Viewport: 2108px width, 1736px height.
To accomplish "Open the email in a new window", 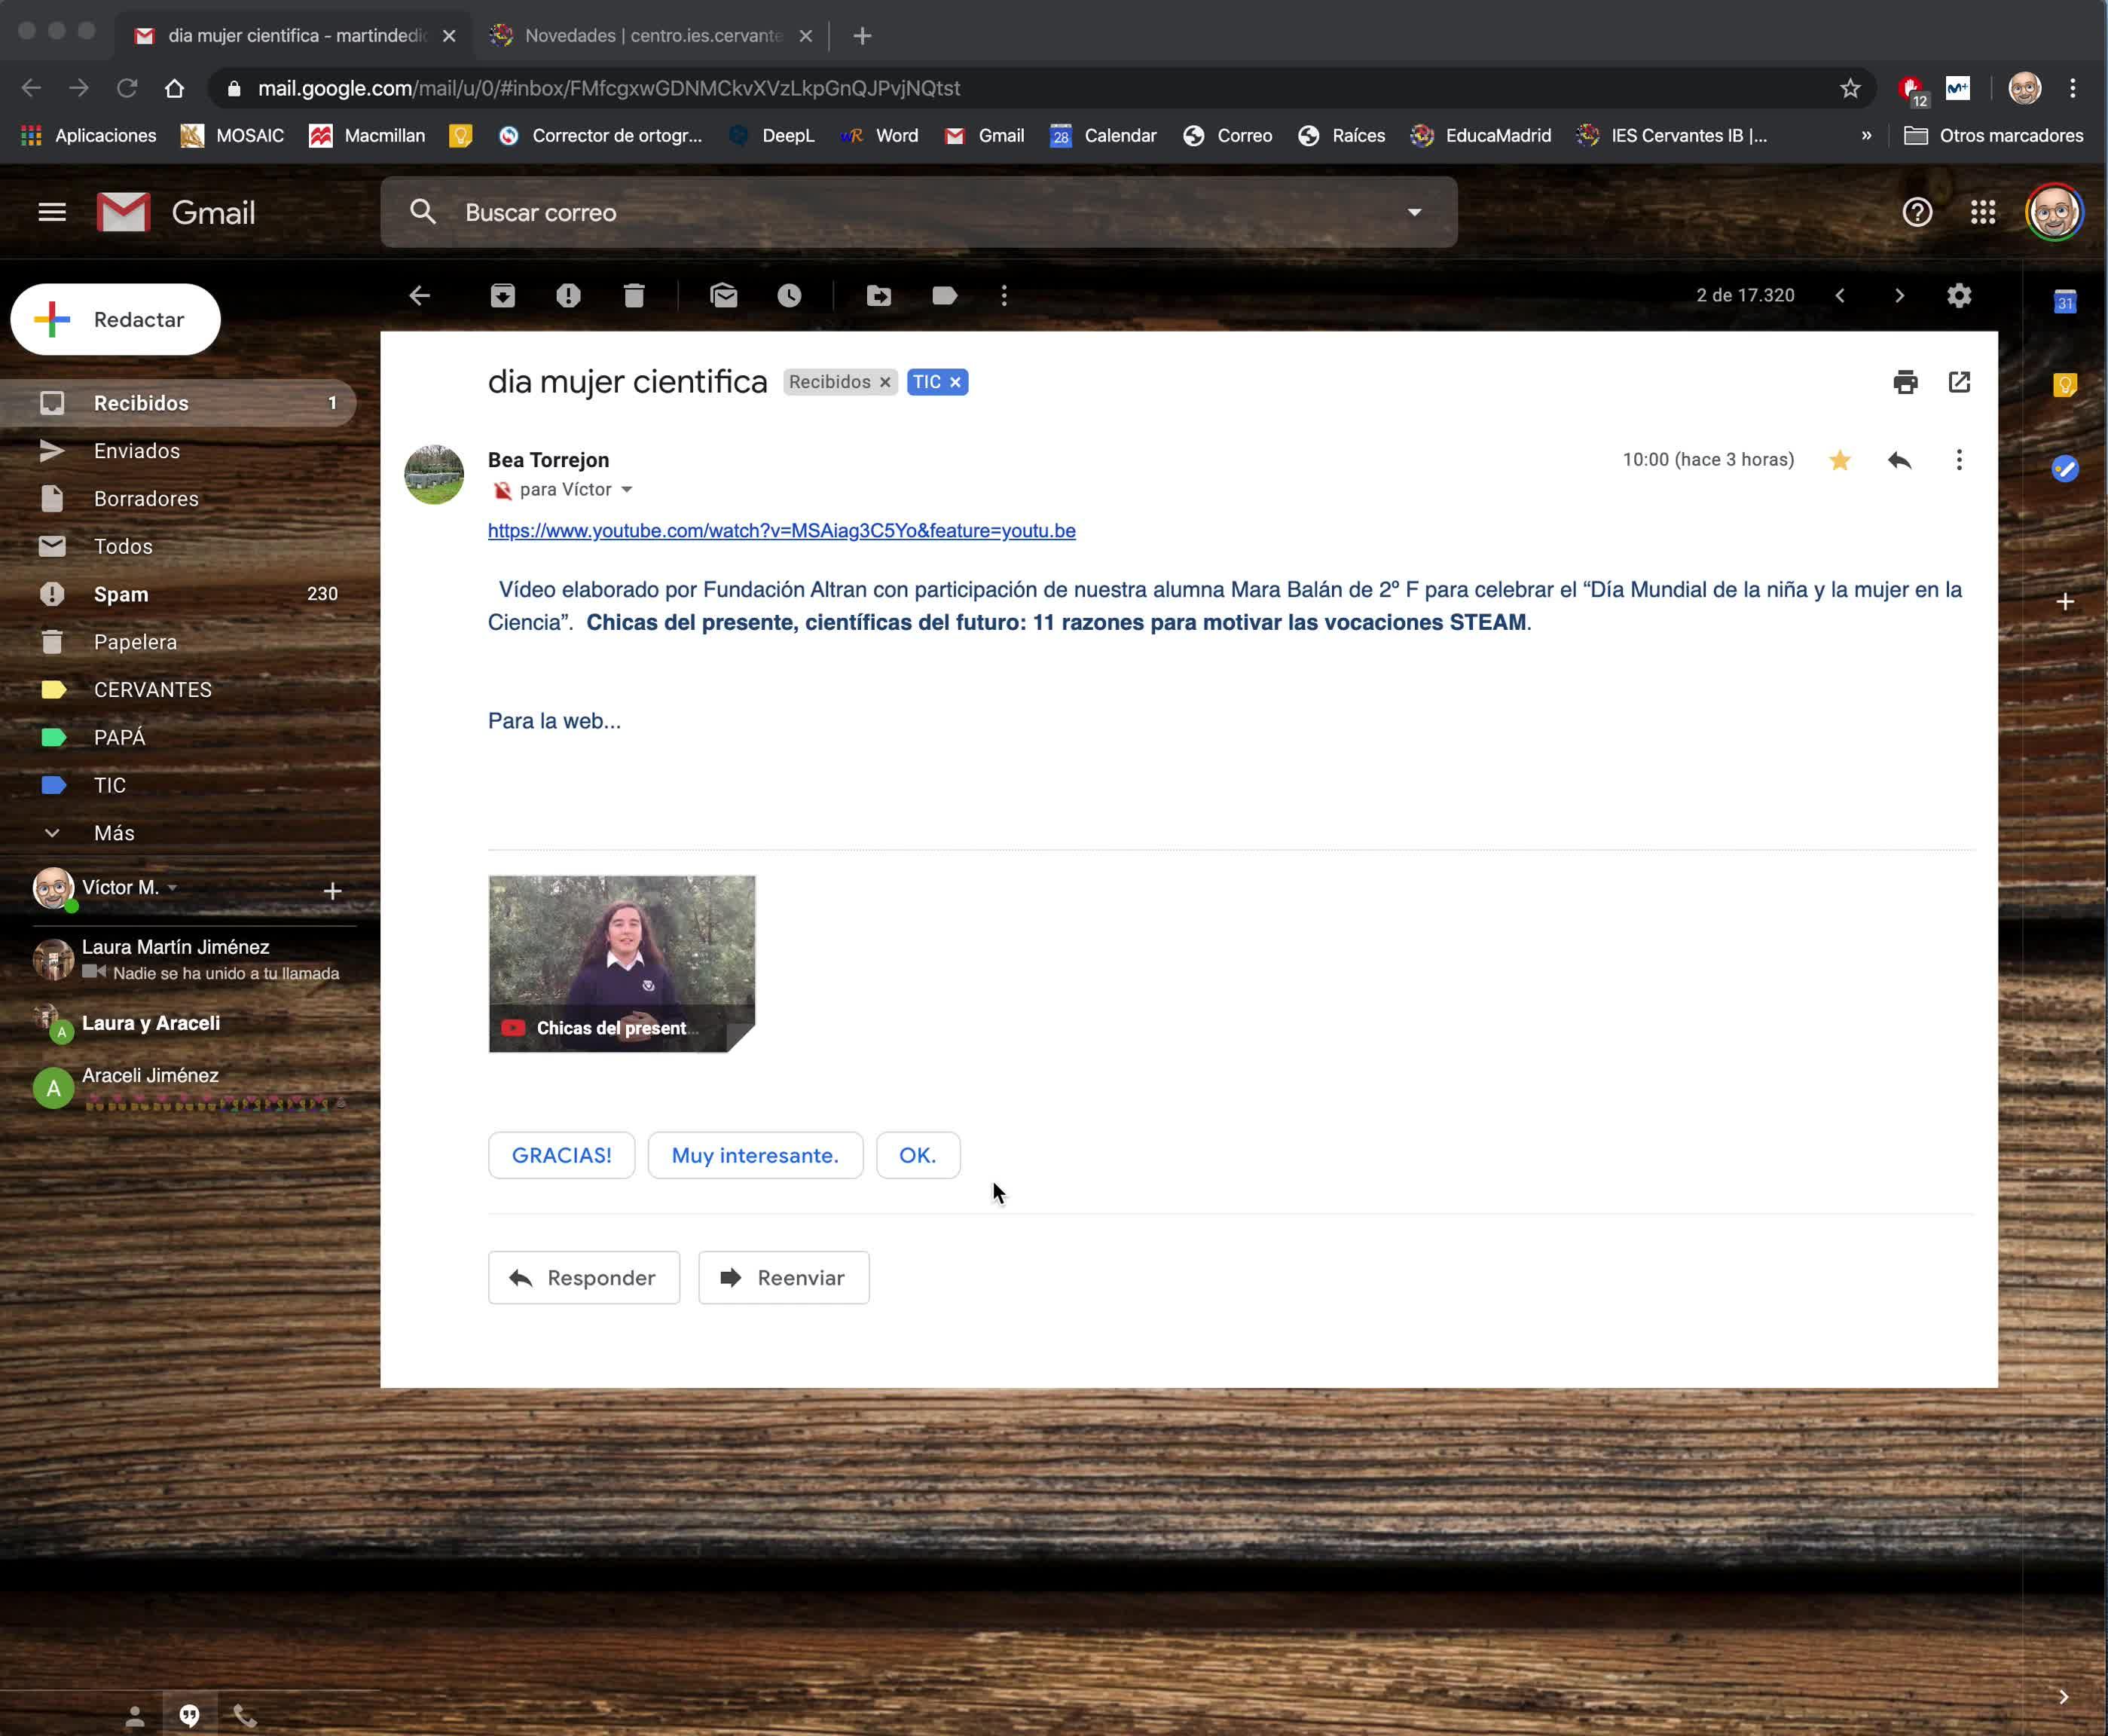I will click(x=1959, y=382).
